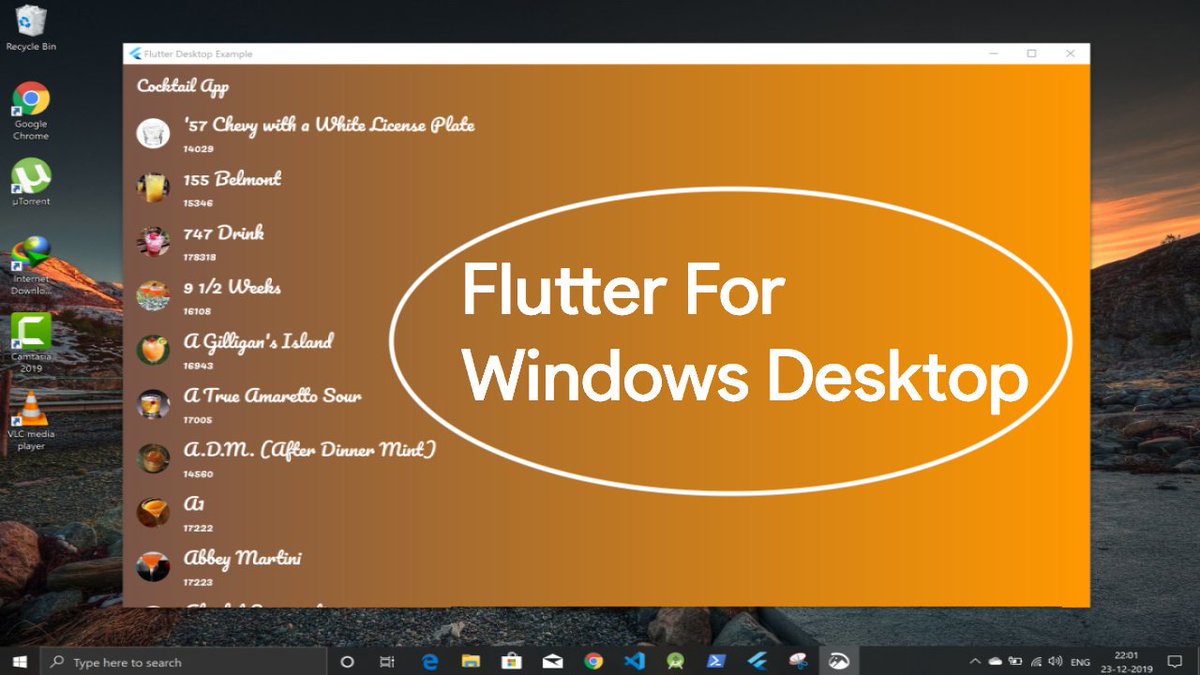Open Camtasia 2019 desktop shortcut
1200x675 pixels.
(x=31, y=344)
